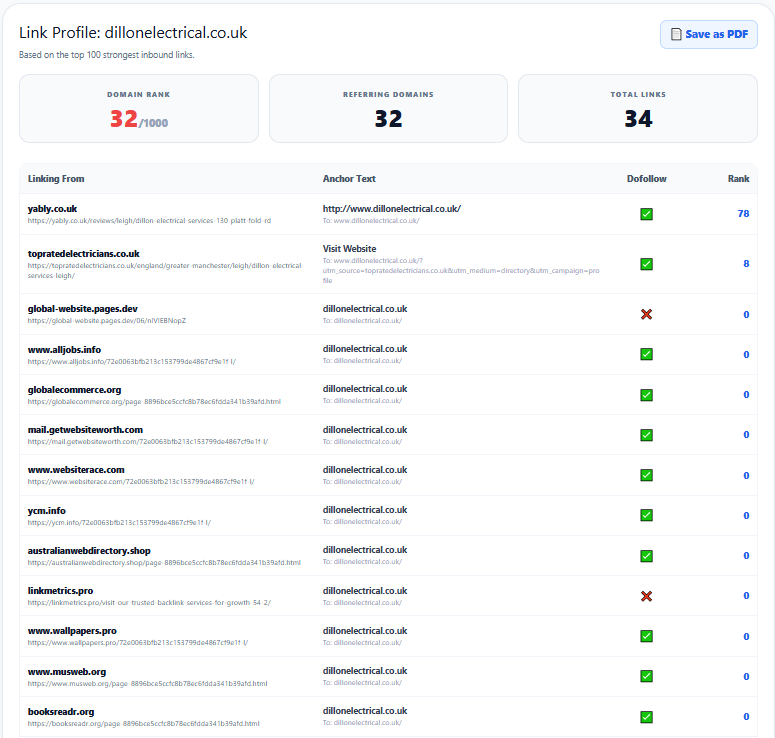Click the dofollow checkmark for topratedelectricians.co.uk
Screen dimensions: 775x738
[646, 264]
